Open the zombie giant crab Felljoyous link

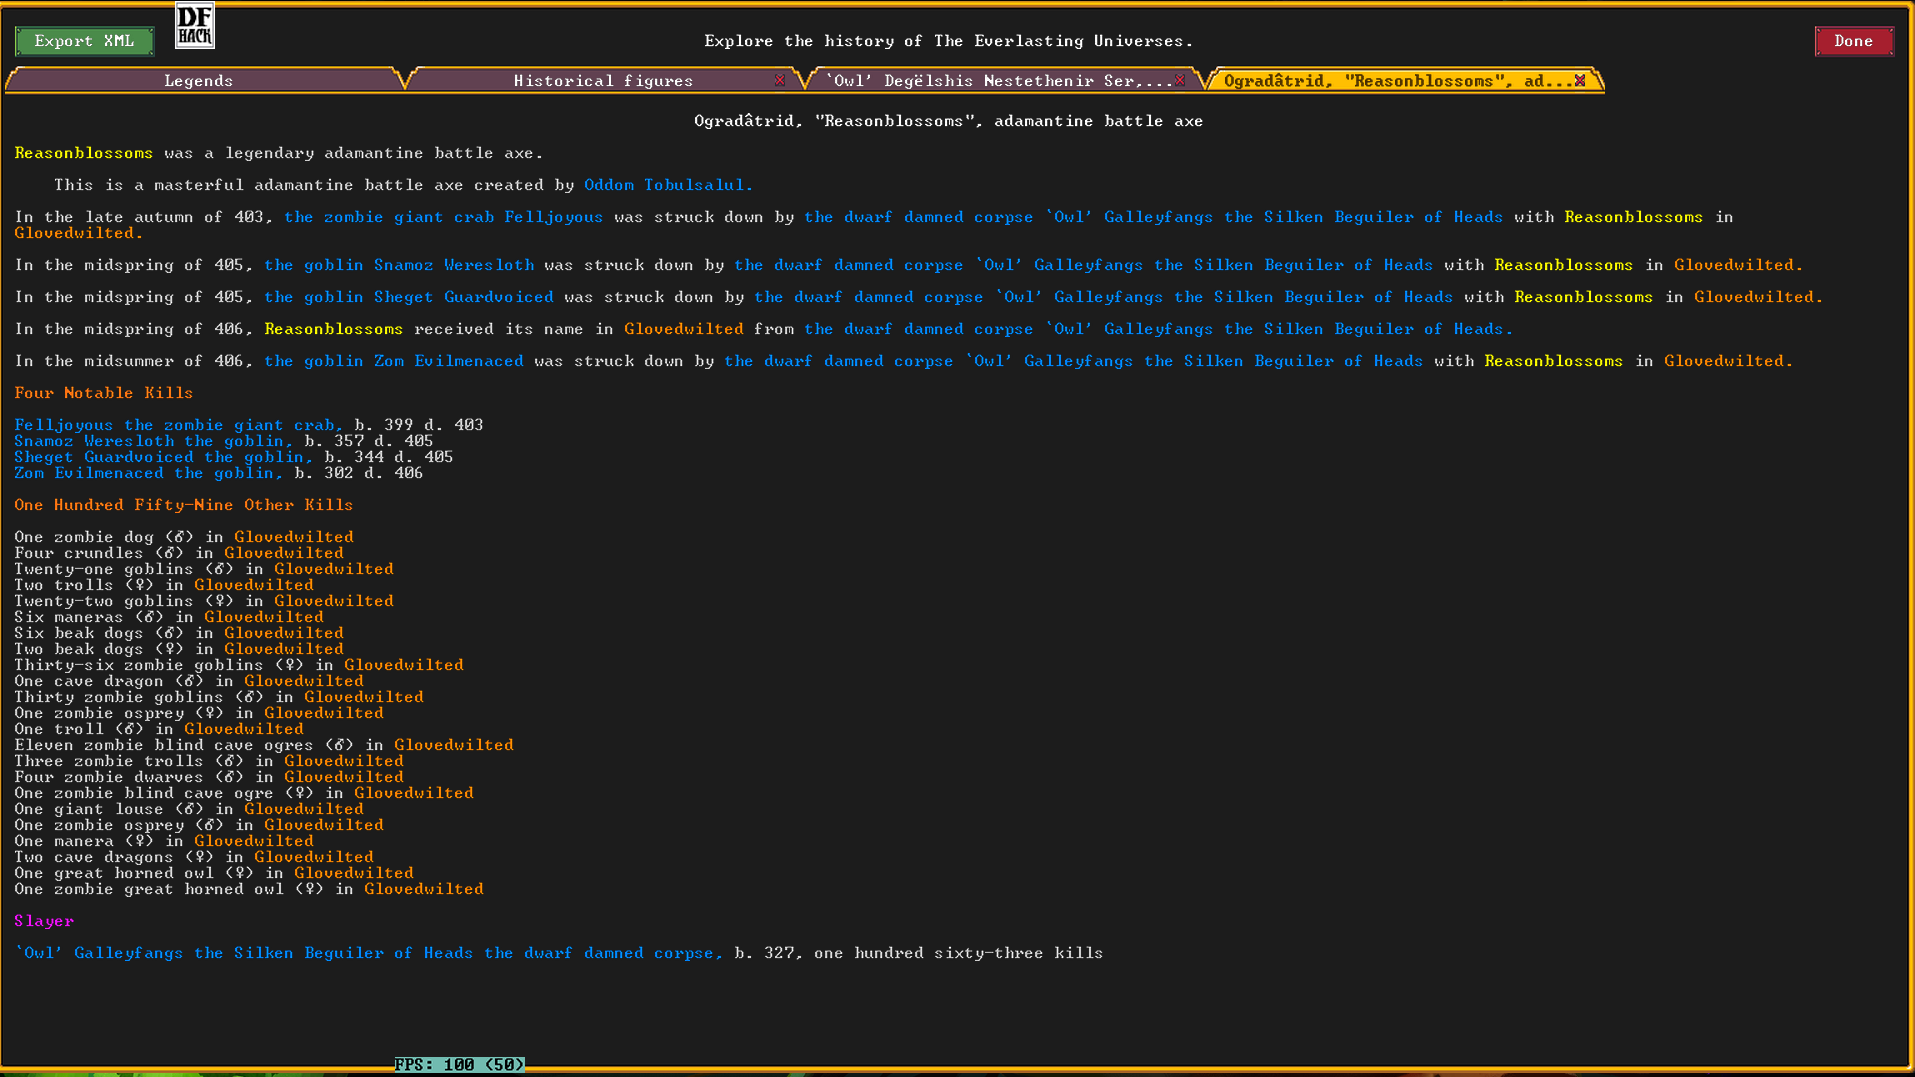tap(443, 217)
